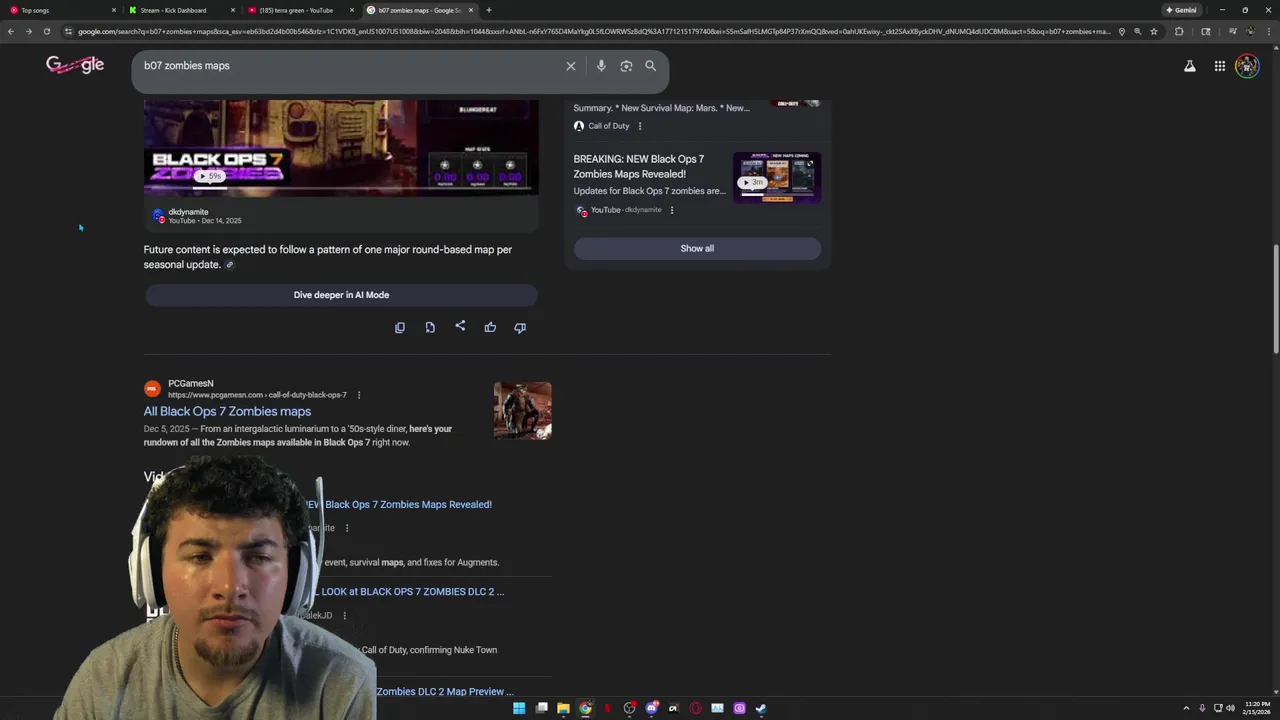Go to Google homepage logo
The width and height of the screenshot is (1280, 720).
point(75,65)
